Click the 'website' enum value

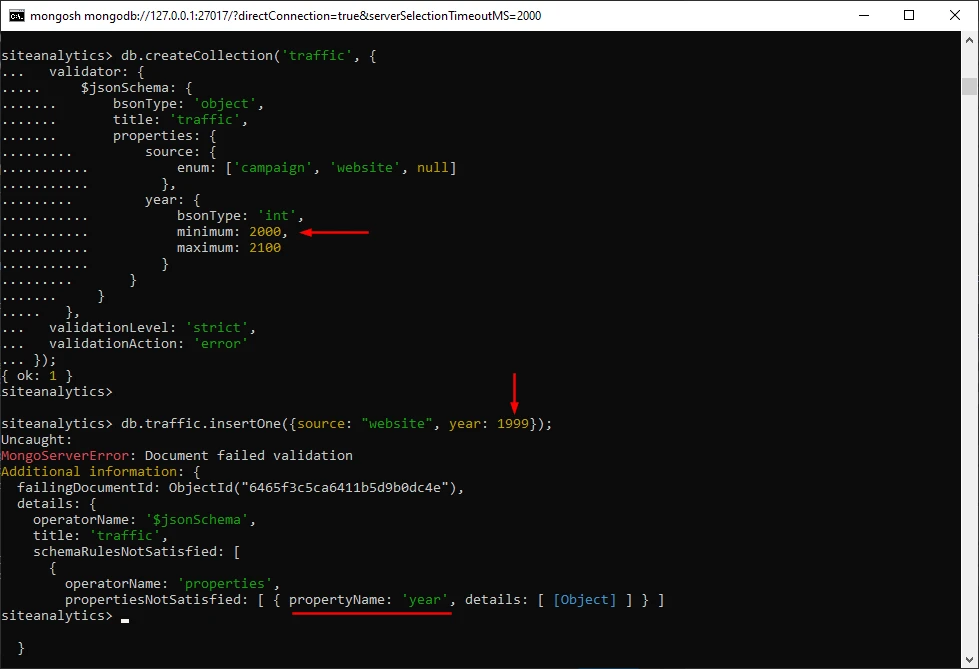coord(364,167)
